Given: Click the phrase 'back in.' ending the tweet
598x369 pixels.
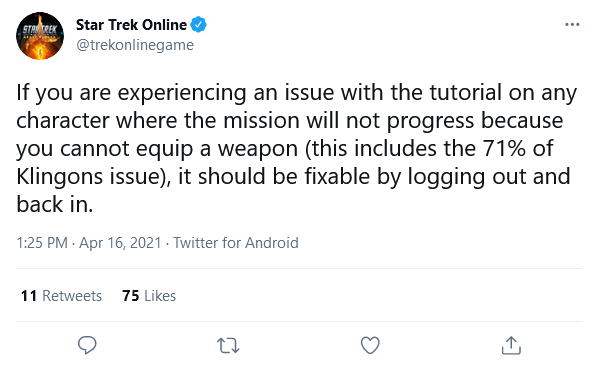Looking at the screenshot, I should tap(55, 204).
